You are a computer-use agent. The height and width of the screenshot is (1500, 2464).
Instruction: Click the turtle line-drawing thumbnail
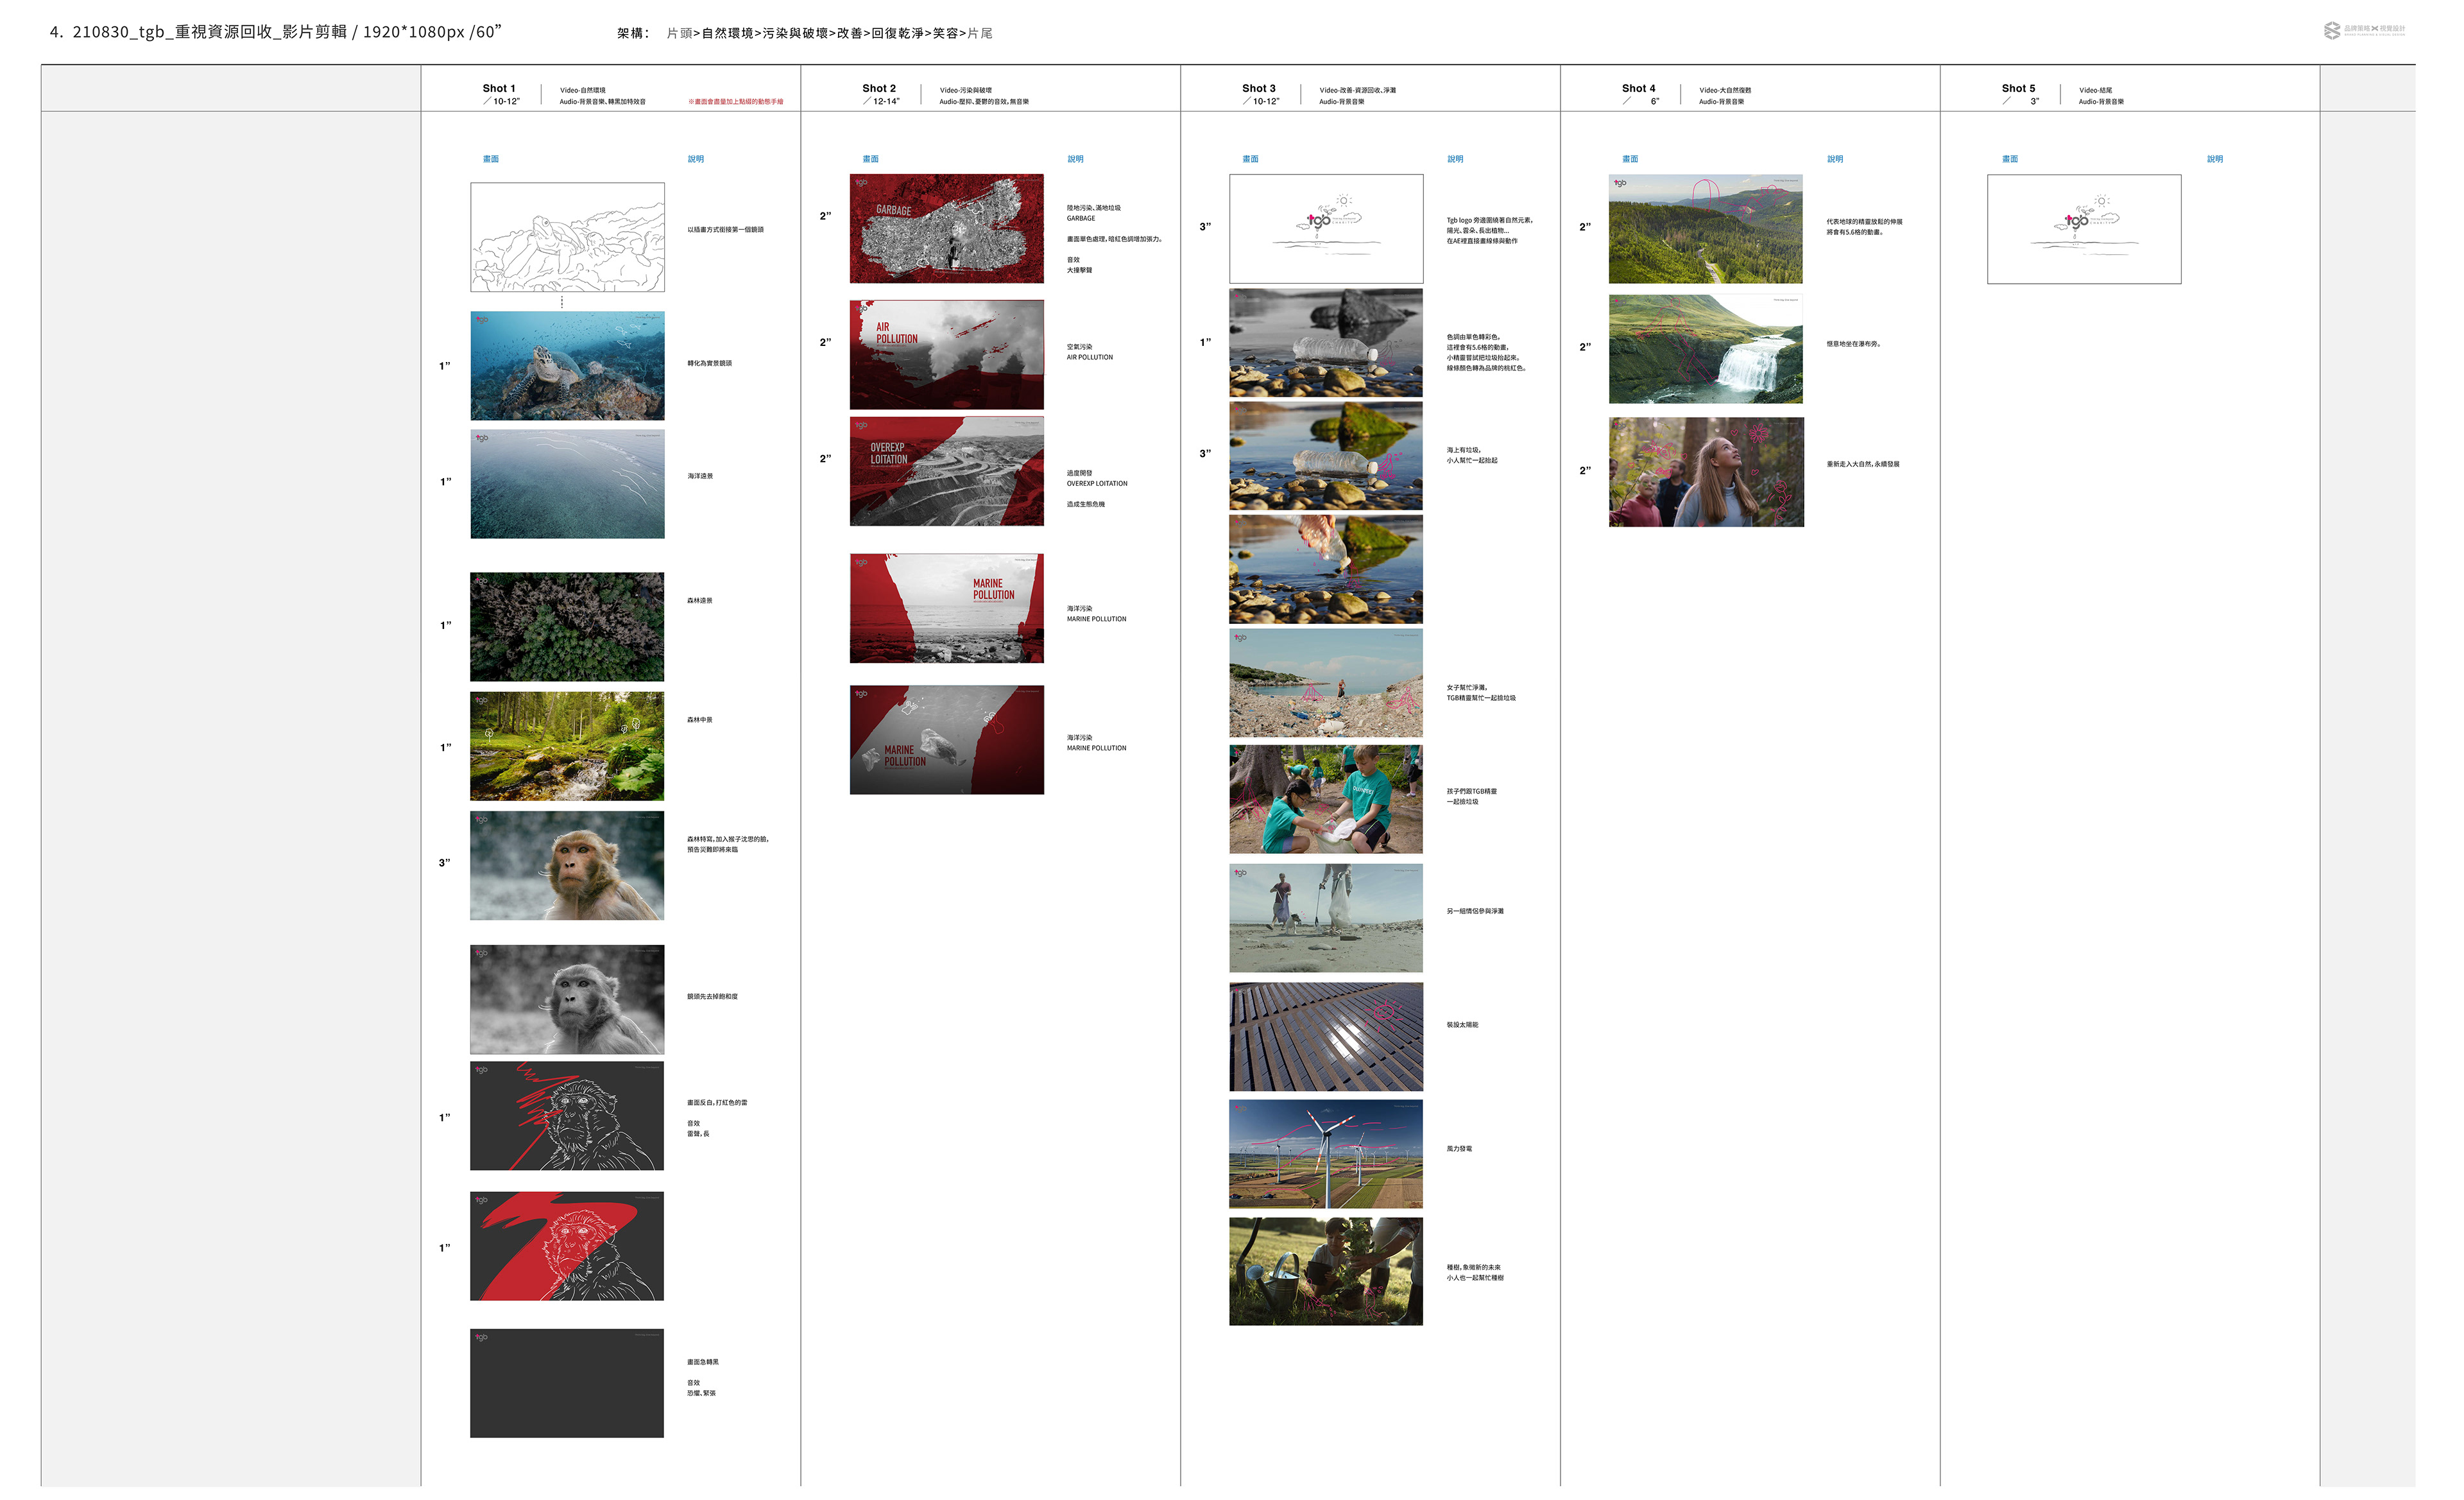point(567,237)
